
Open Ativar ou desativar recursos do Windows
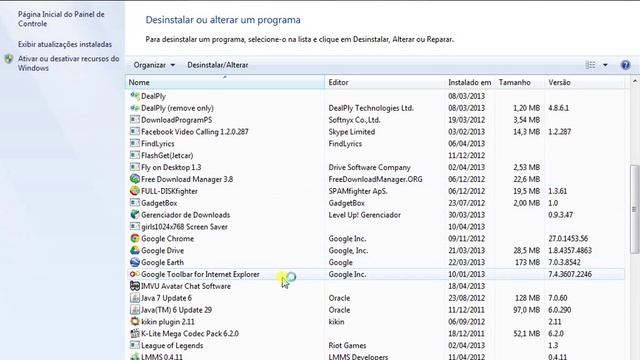tap(69, 63)
